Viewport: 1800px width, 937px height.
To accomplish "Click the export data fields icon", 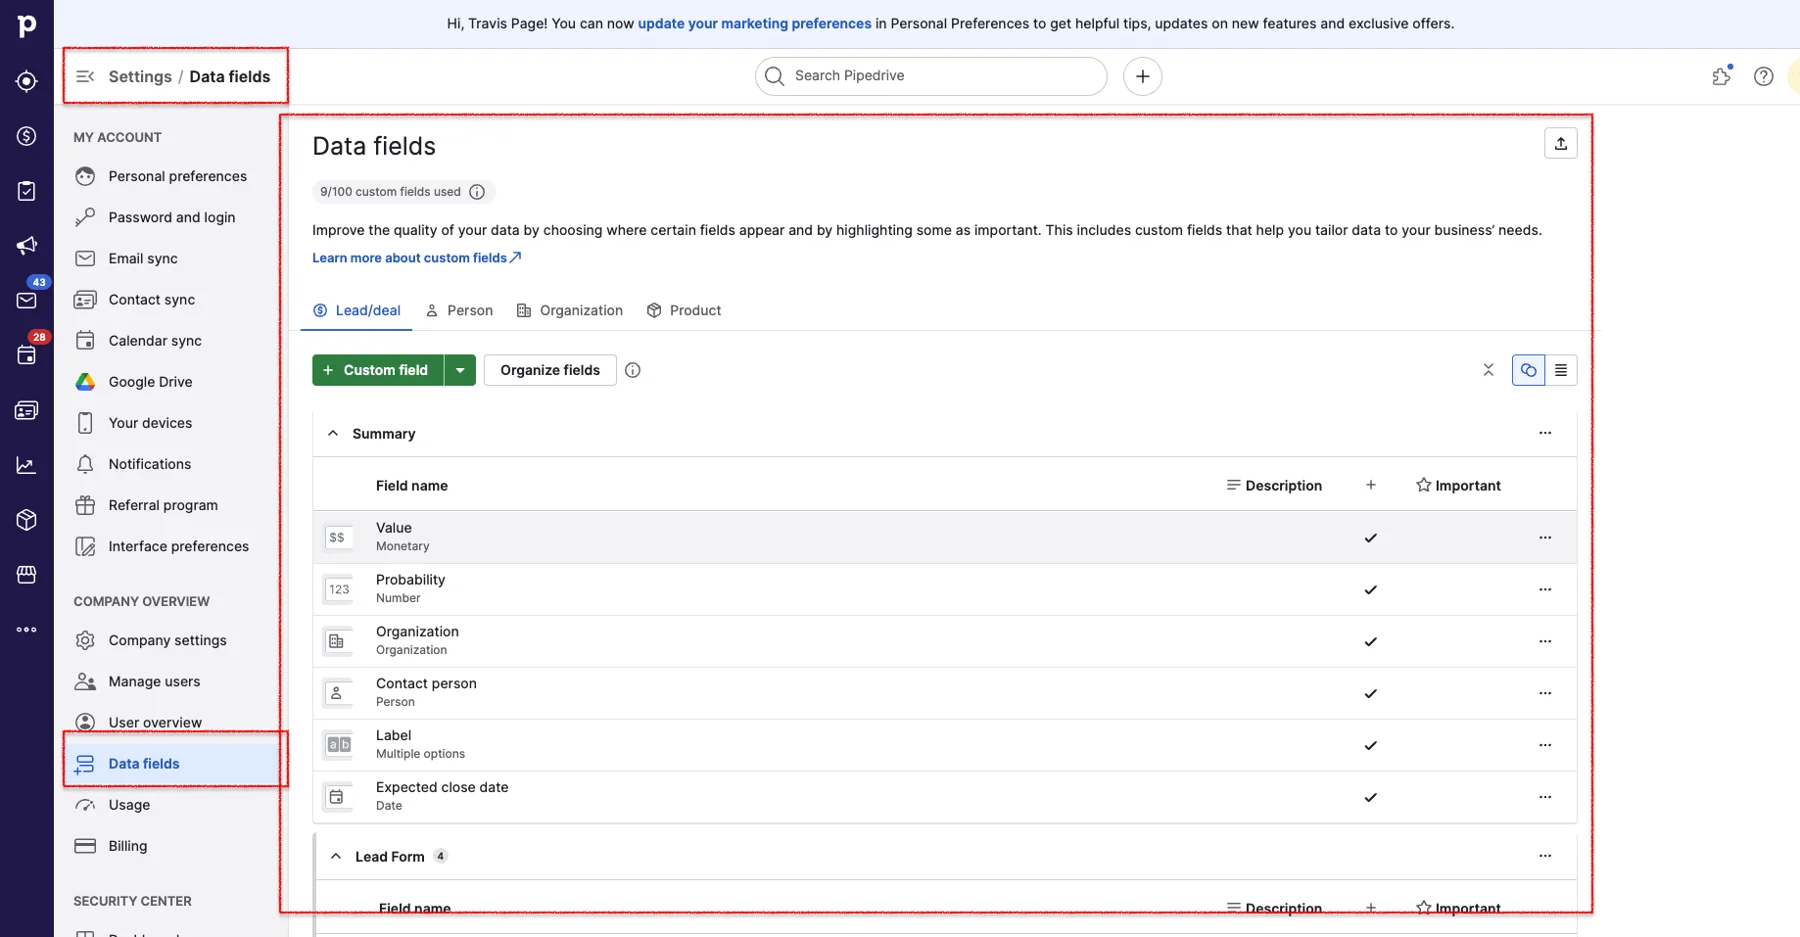I will [1560, 144].
